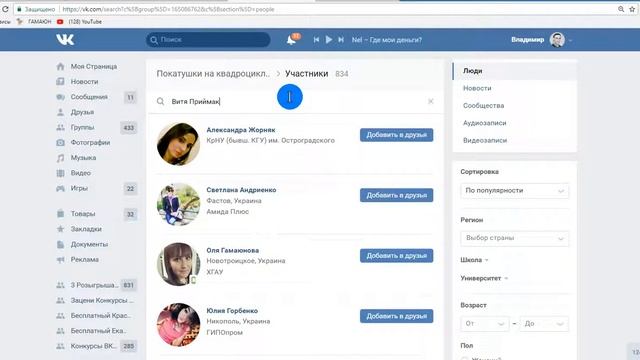640x360 pixels.
Task: Open the Выбор страны region dropdown
Action: click(x=514, y=238)
